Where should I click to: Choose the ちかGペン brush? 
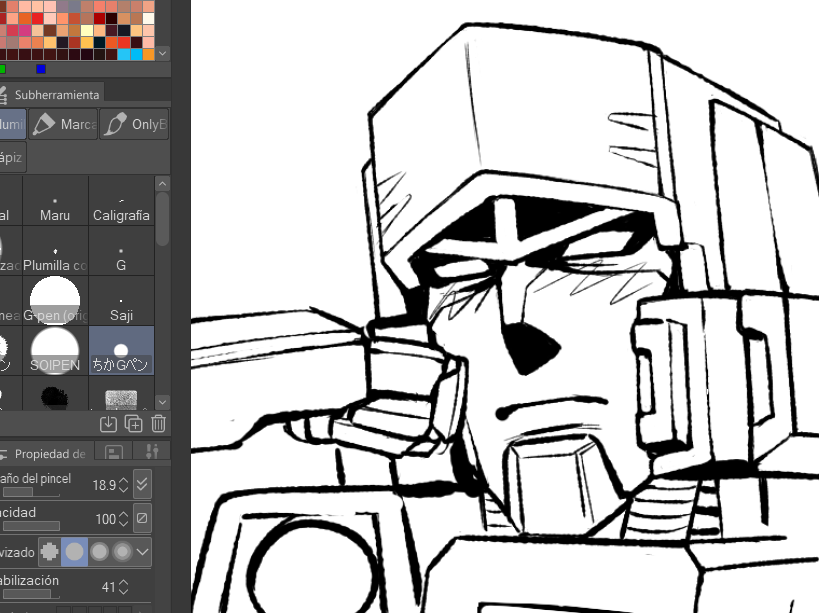pyautogui.click(x=121, y=351)
